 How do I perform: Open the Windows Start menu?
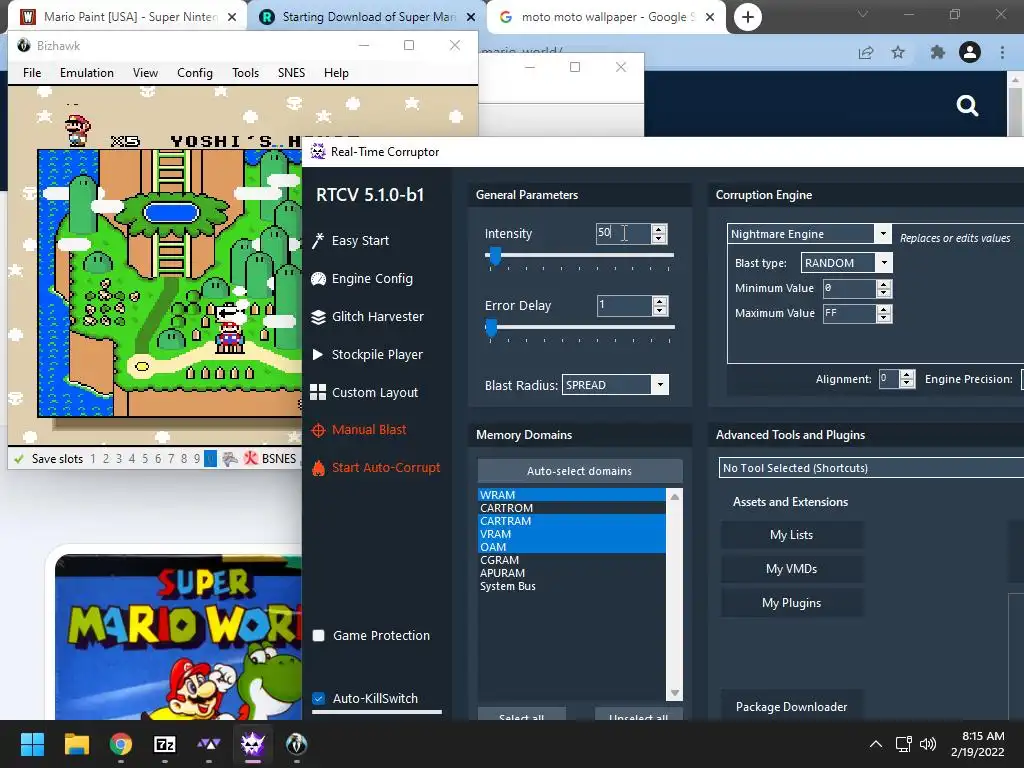[32, 744]
